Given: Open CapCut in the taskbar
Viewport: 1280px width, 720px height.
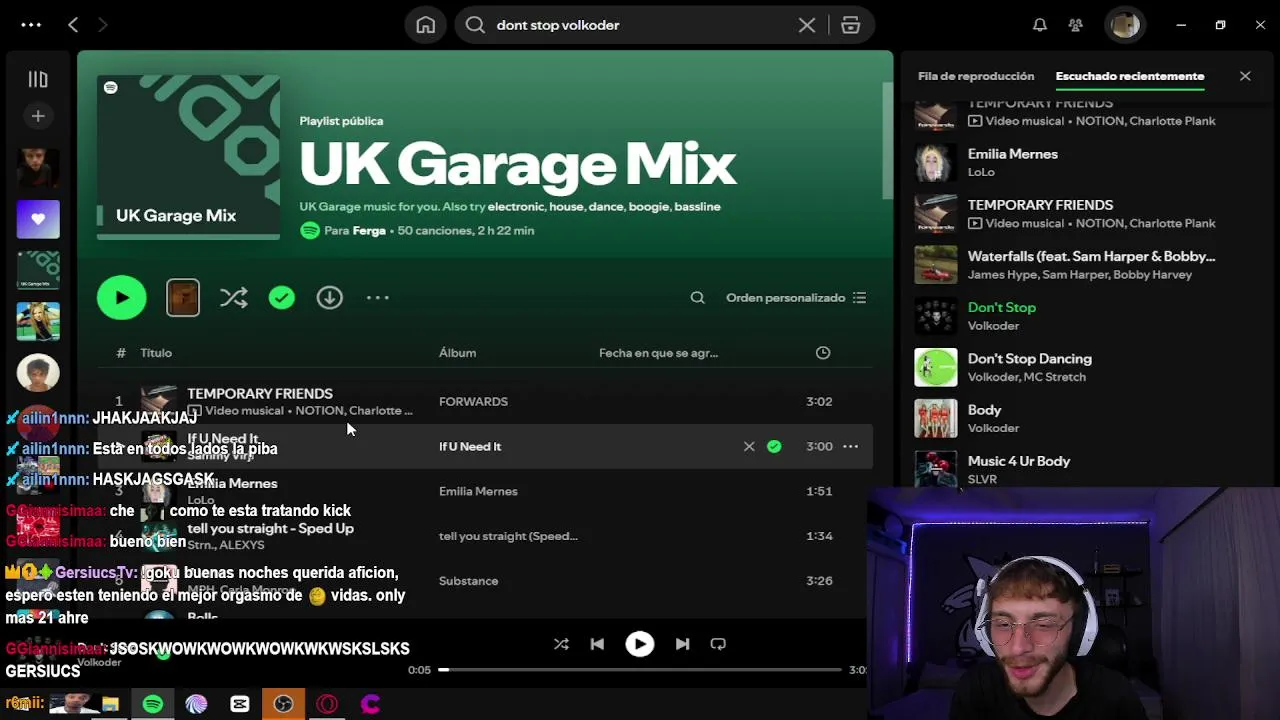Looking at the screenshot, I should click(x=240, y=704).
